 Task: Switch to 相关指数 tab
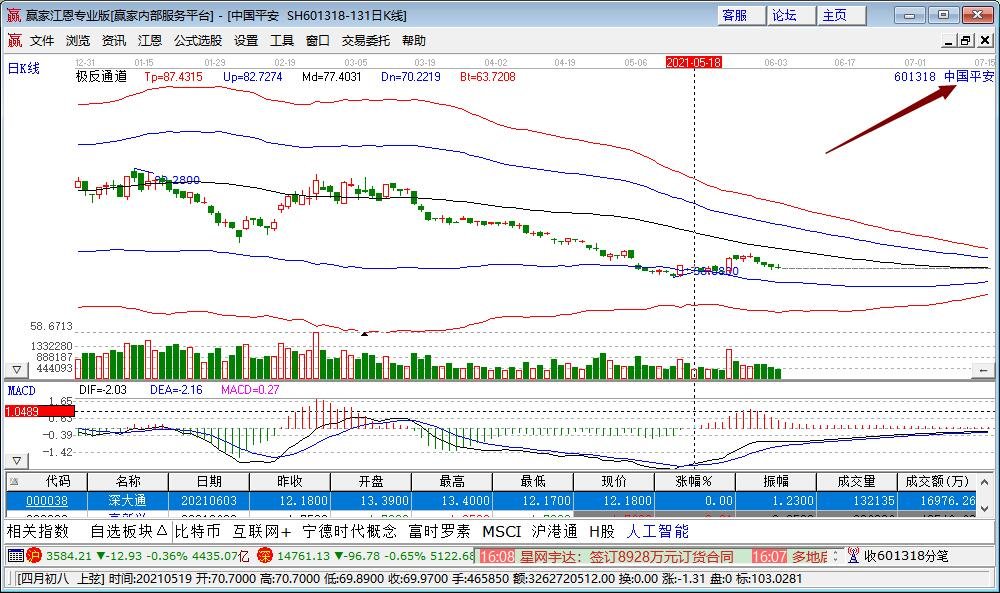click(x=38, y=531)
